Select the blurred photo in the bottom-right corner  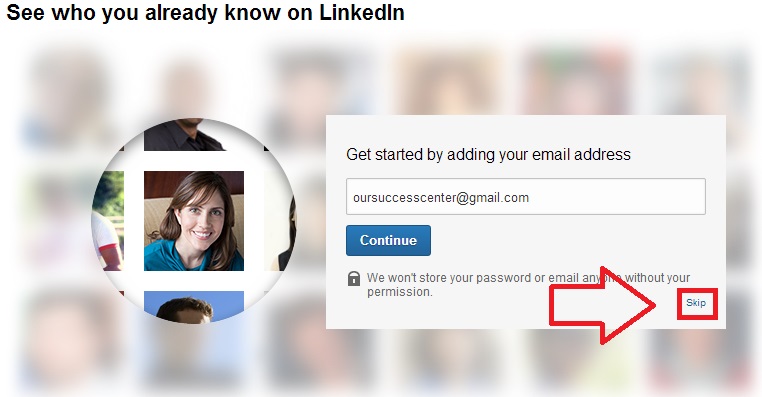coord(700,357)
